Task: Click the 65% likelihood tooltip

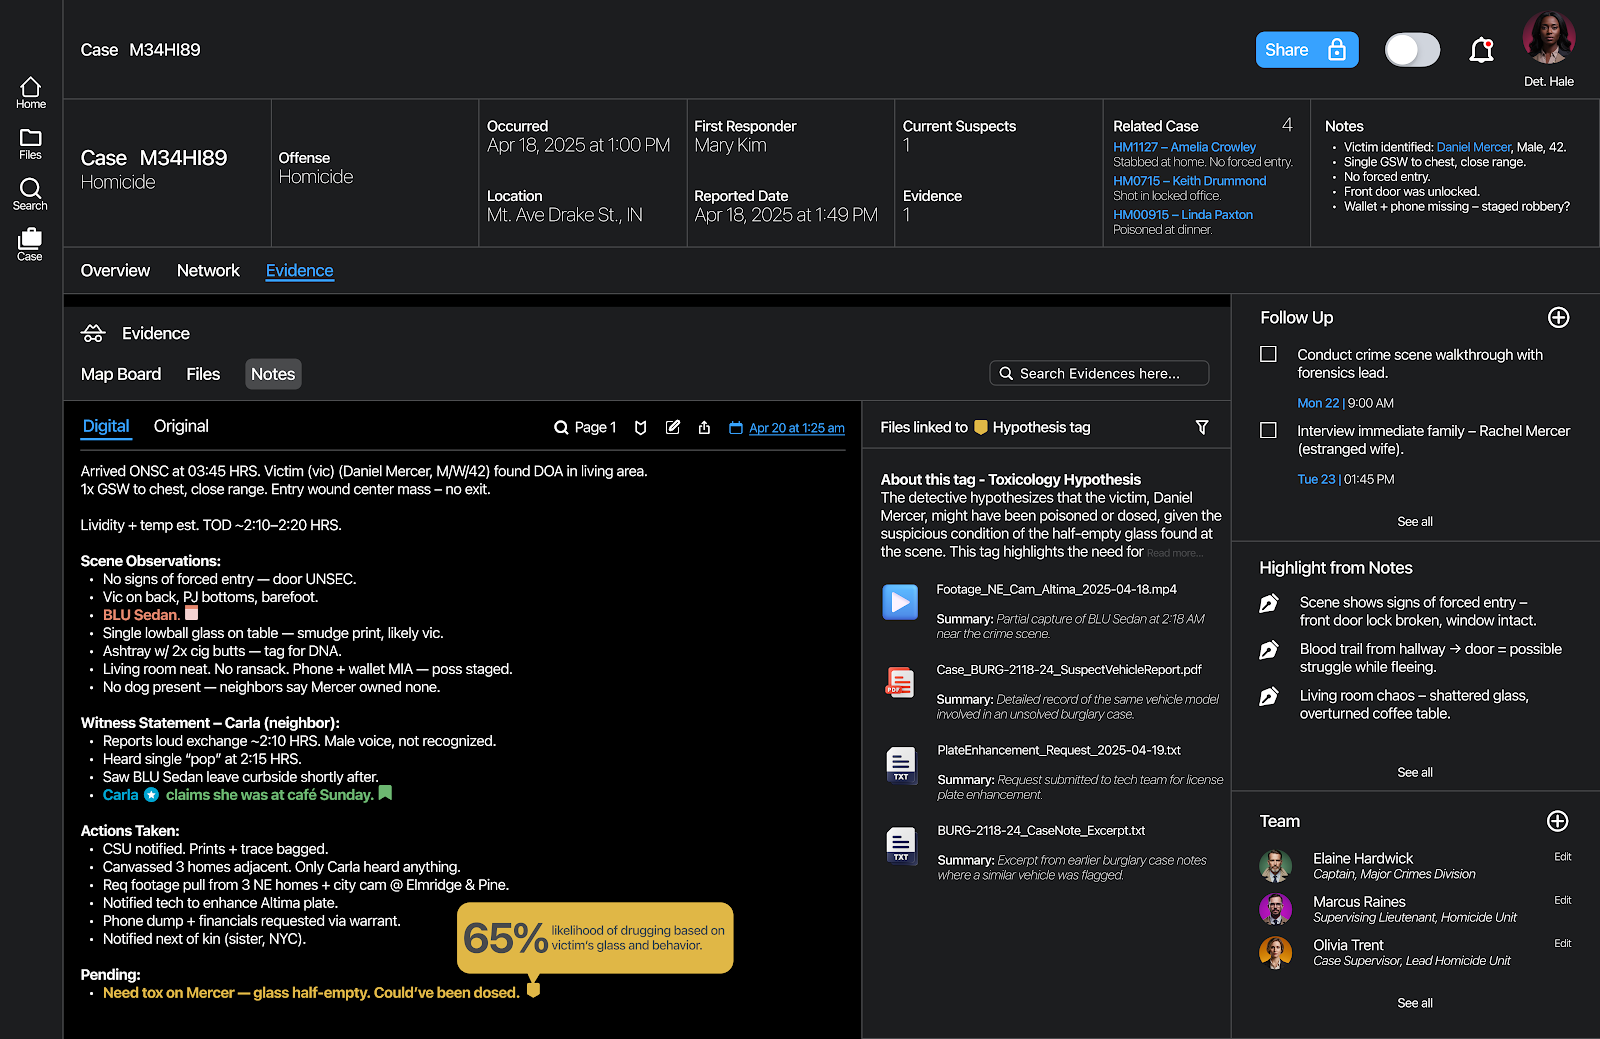Action: [x=595, y=938]
